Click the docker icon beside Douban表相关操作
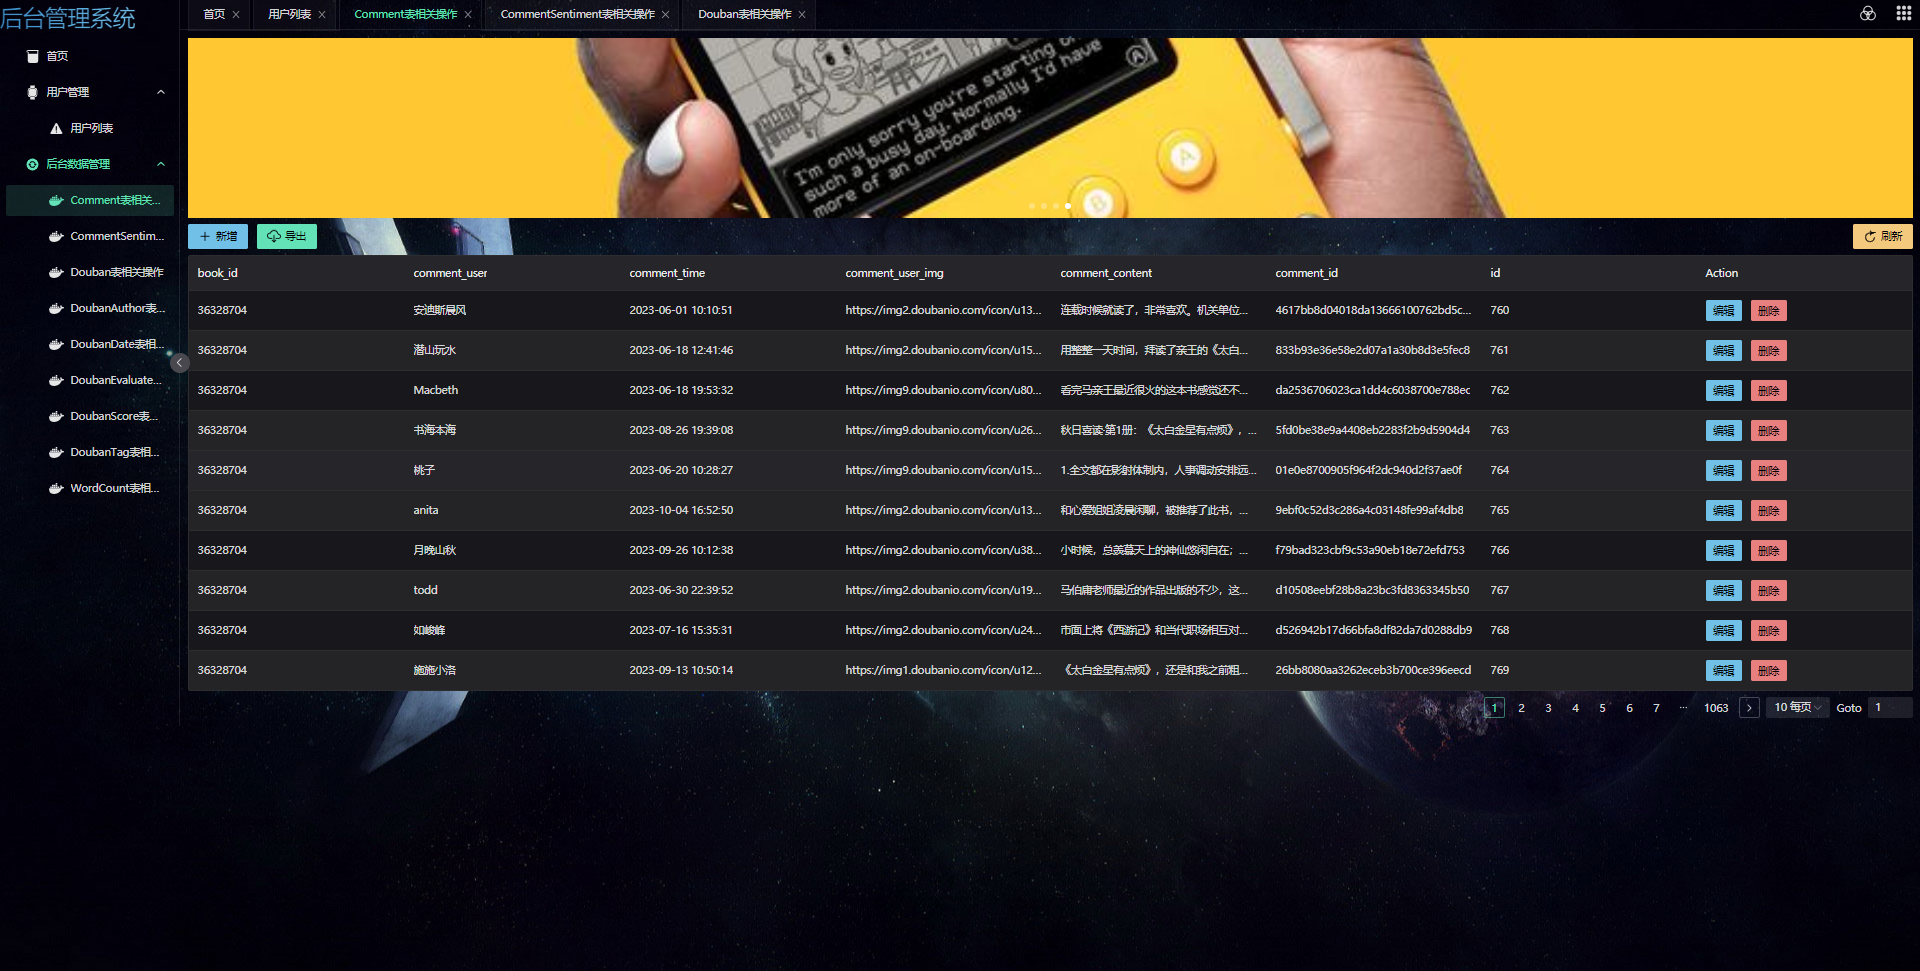This screenshot has height=971, width=1920. 56,272
